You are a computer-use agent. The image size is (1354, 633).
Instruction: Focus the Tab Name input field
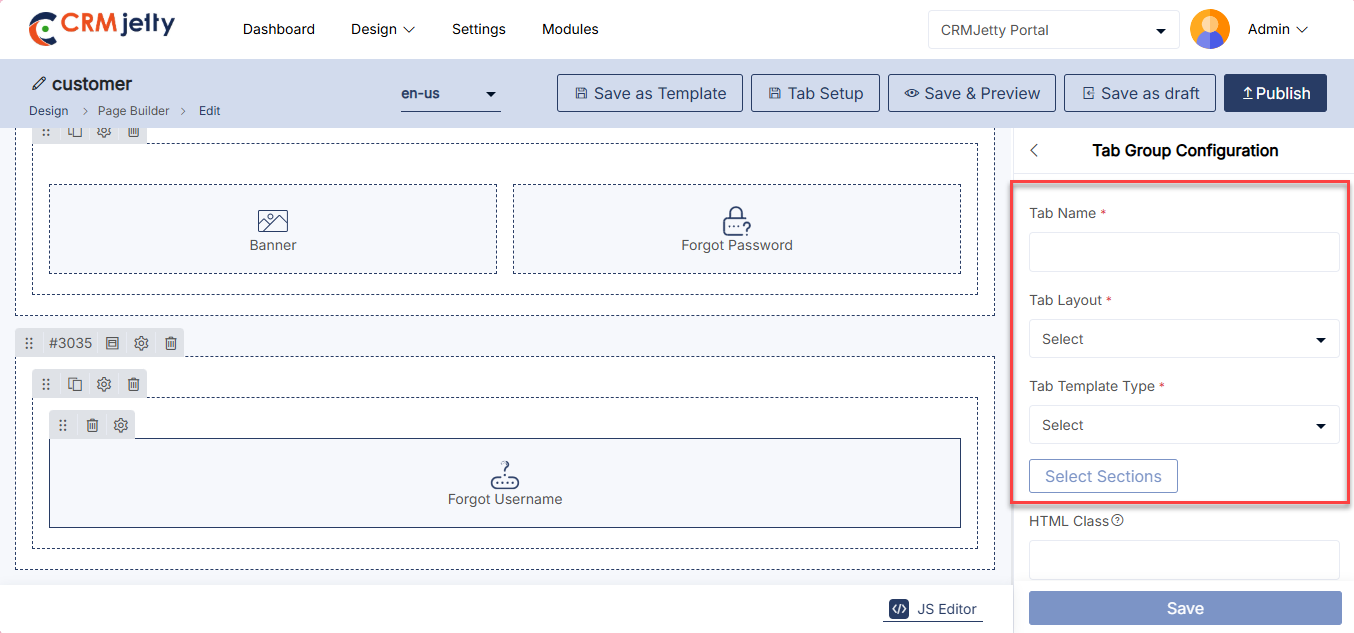tap(1184, 253)
